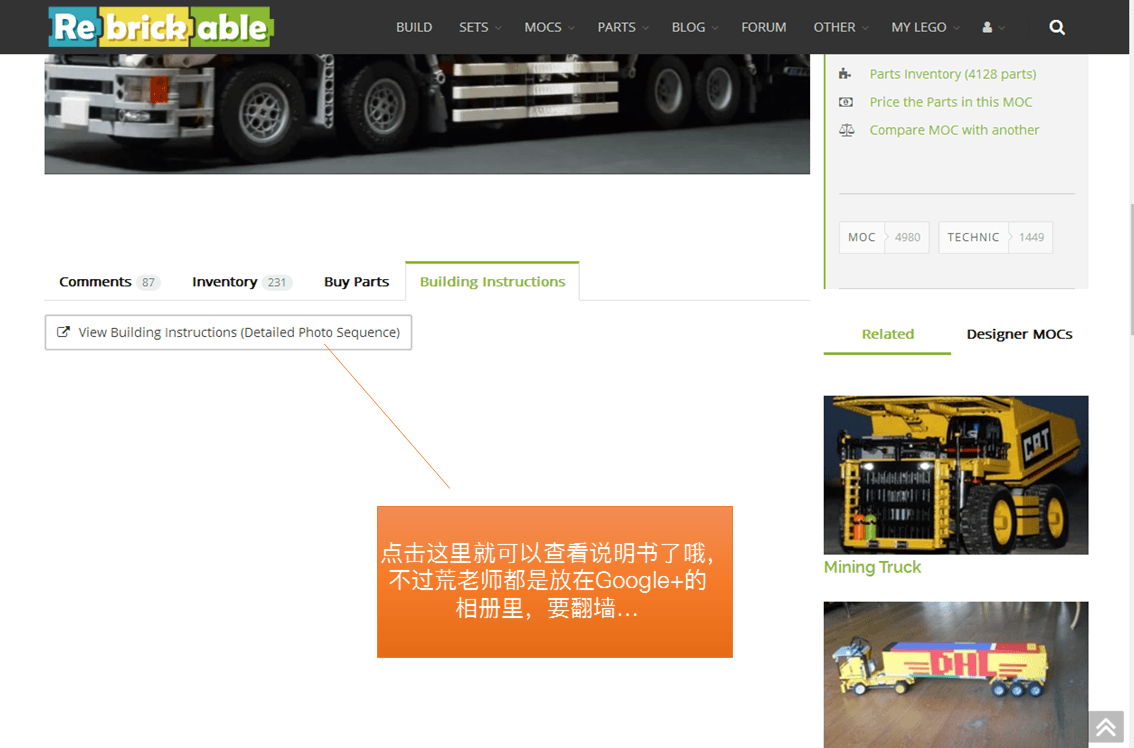Expand the MOCS dropdown menu
This screenshot has height=748, width=1134.
[549, 27]
